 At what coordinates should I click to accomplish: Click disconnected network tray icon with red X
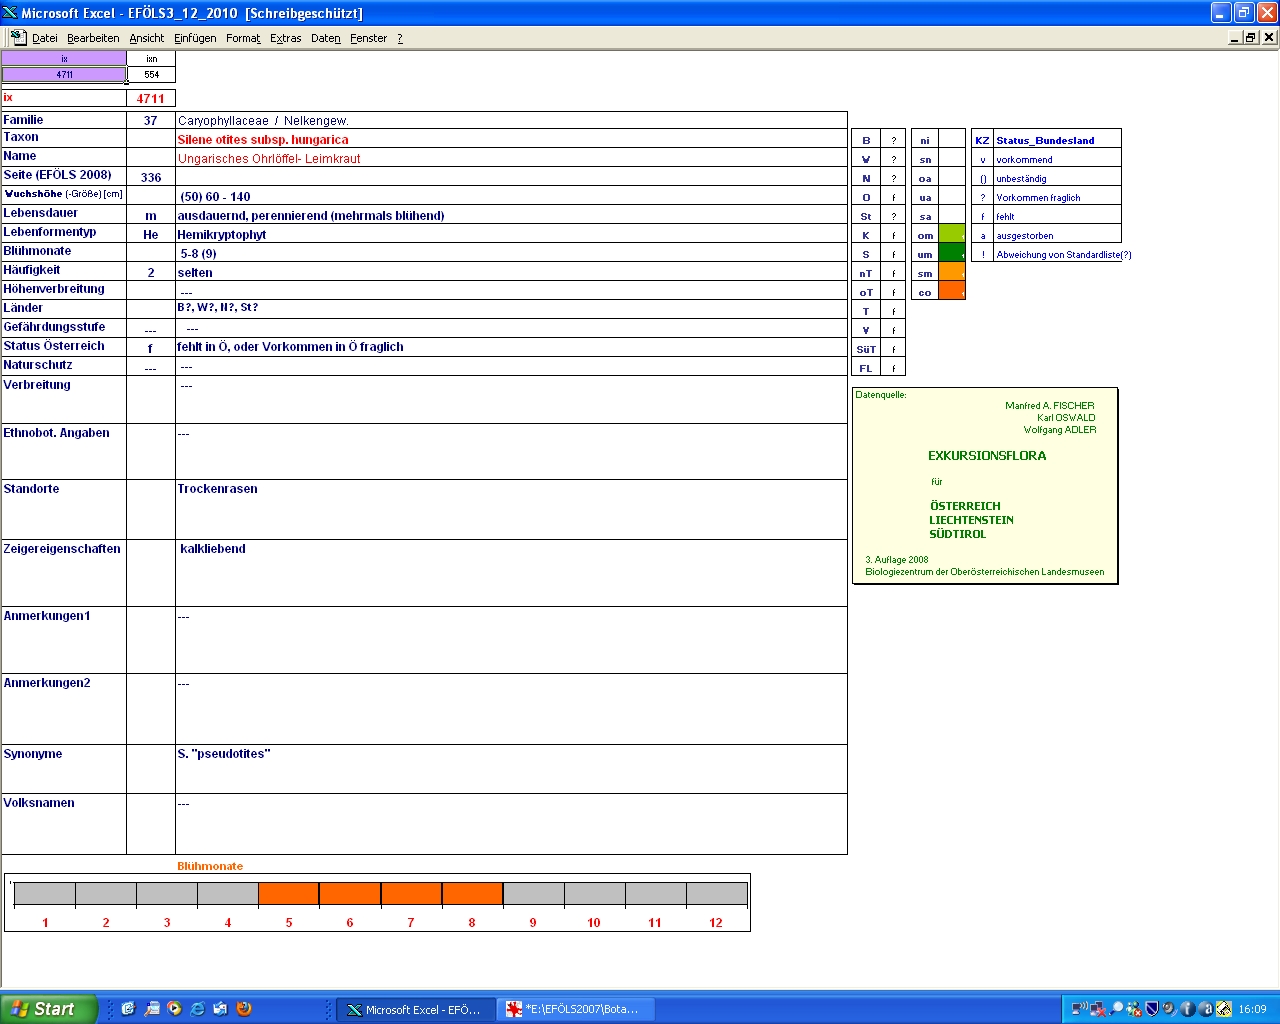click(x=1097, y=1009)
